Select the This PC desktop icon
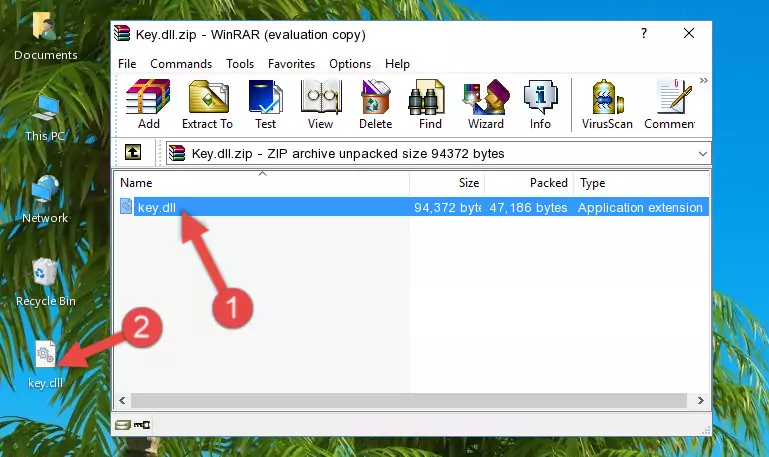 tap(45, 118)
